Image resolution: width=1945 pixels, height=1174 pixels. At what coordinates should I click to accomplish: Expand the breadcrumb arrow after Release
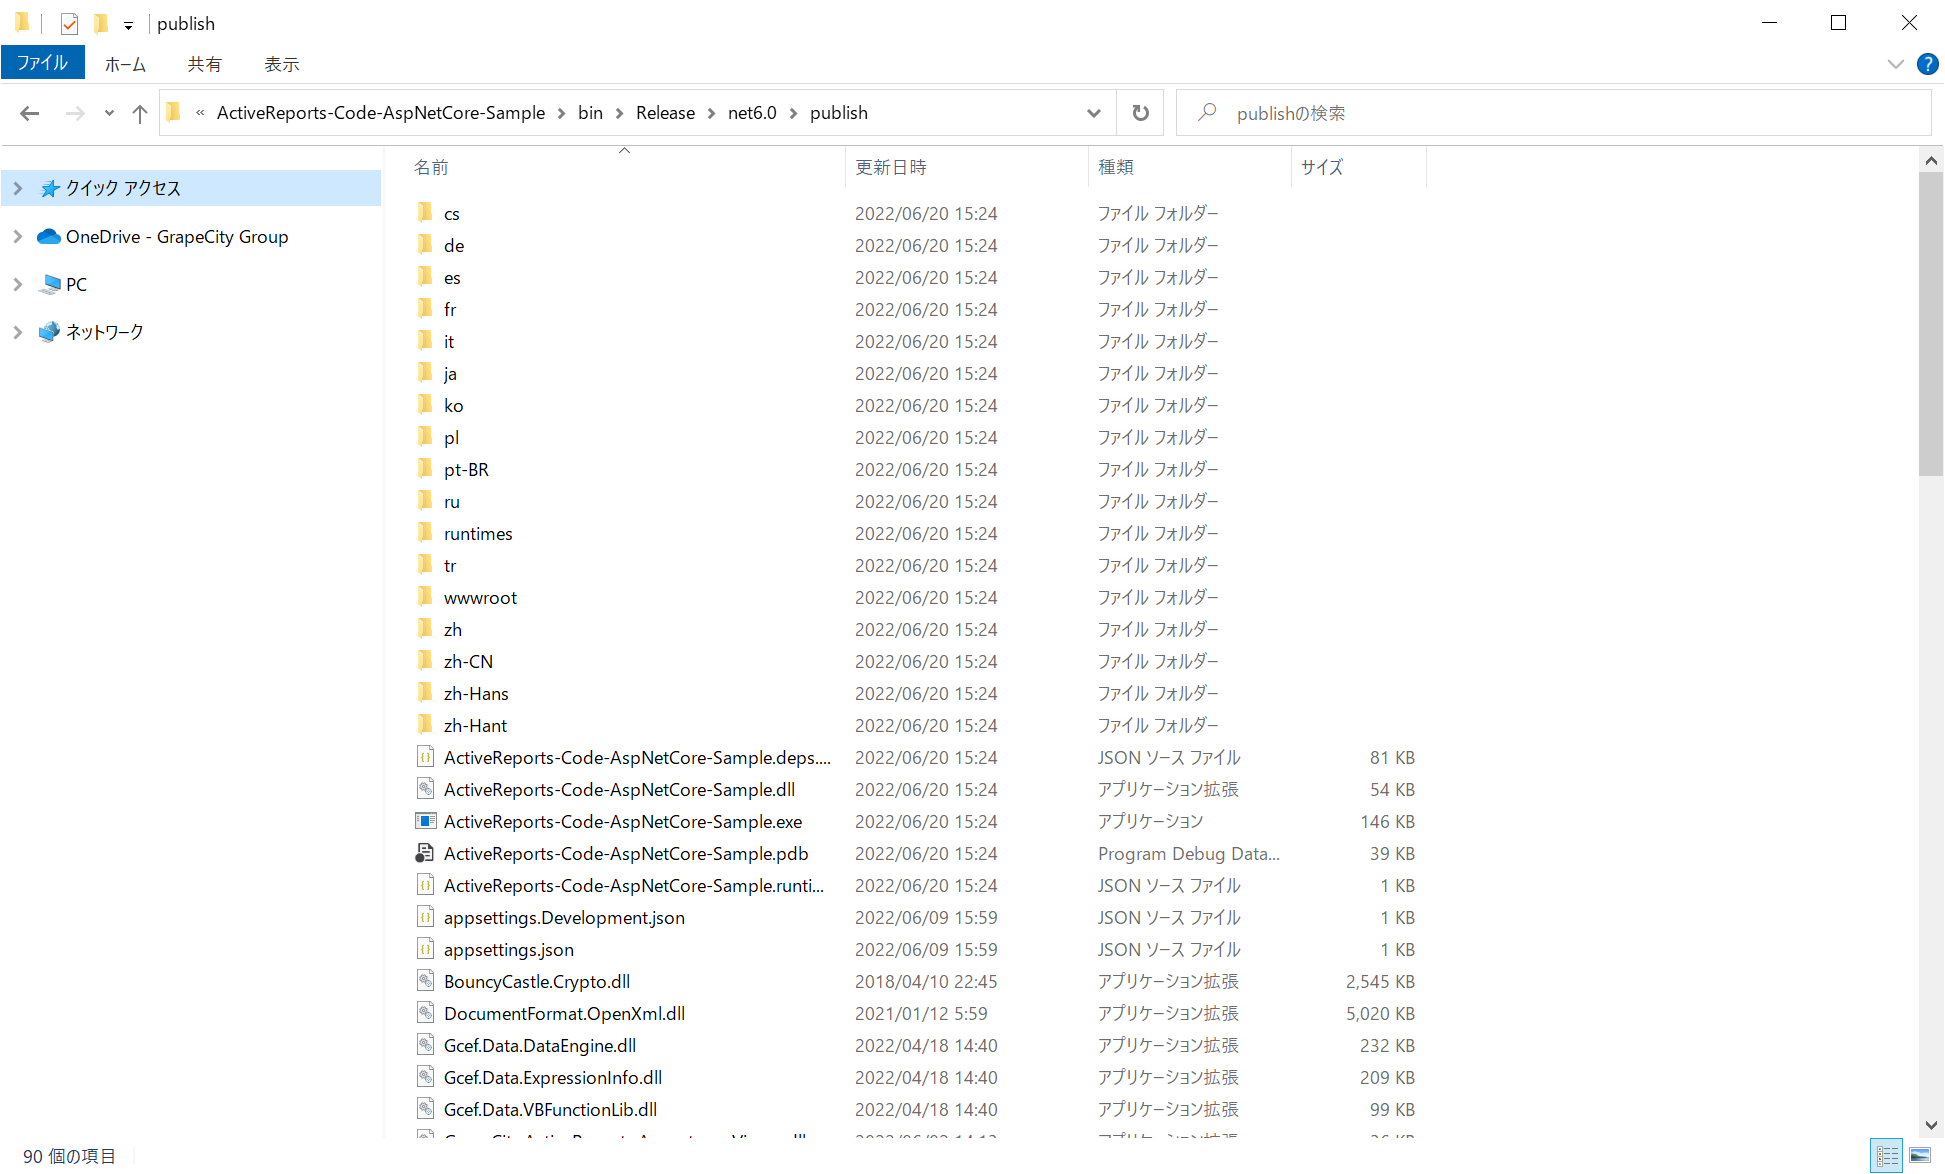[x=711, y=113]
